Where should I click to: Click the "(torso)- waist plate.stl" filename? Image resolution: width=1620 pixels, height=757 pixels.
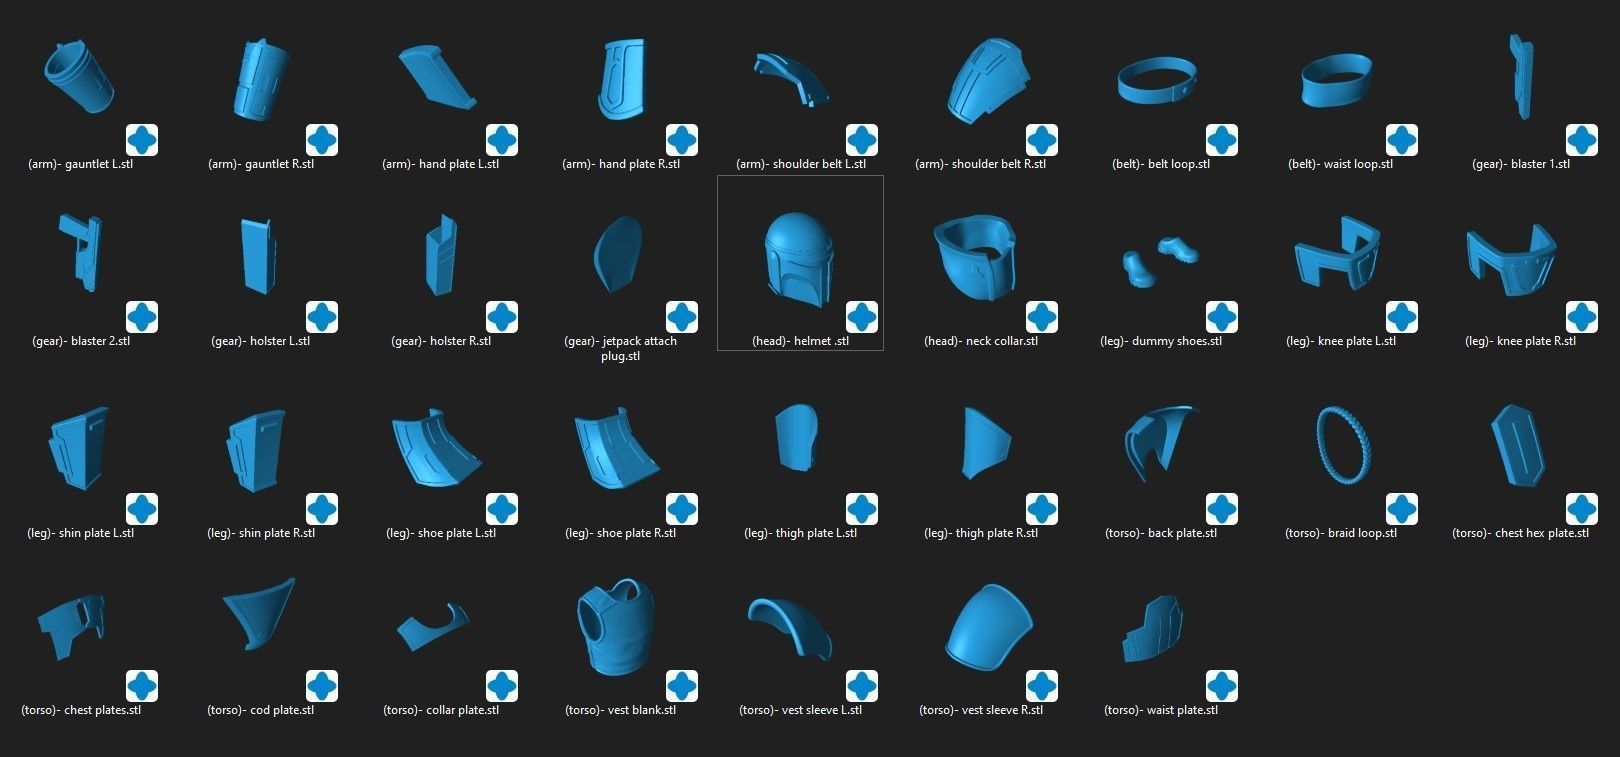coord(1161,710)
